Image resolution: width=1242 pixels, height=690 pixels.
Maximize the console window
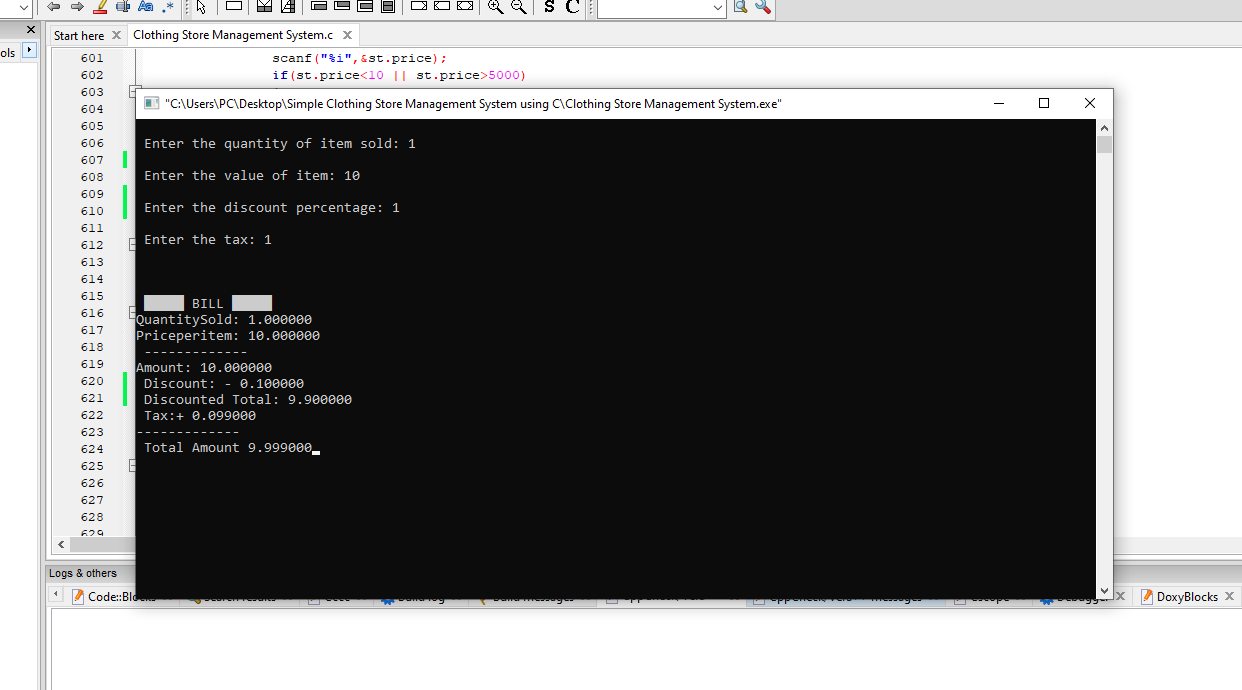click(1044, 103)
